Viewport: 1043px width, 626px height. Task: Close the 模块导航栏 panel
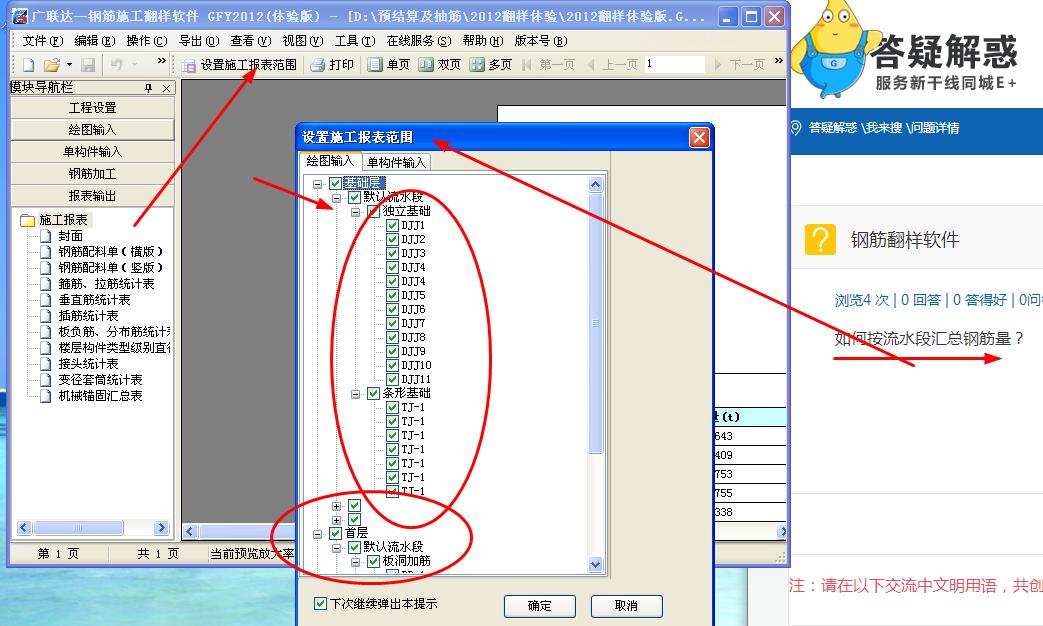click(166, 88)
